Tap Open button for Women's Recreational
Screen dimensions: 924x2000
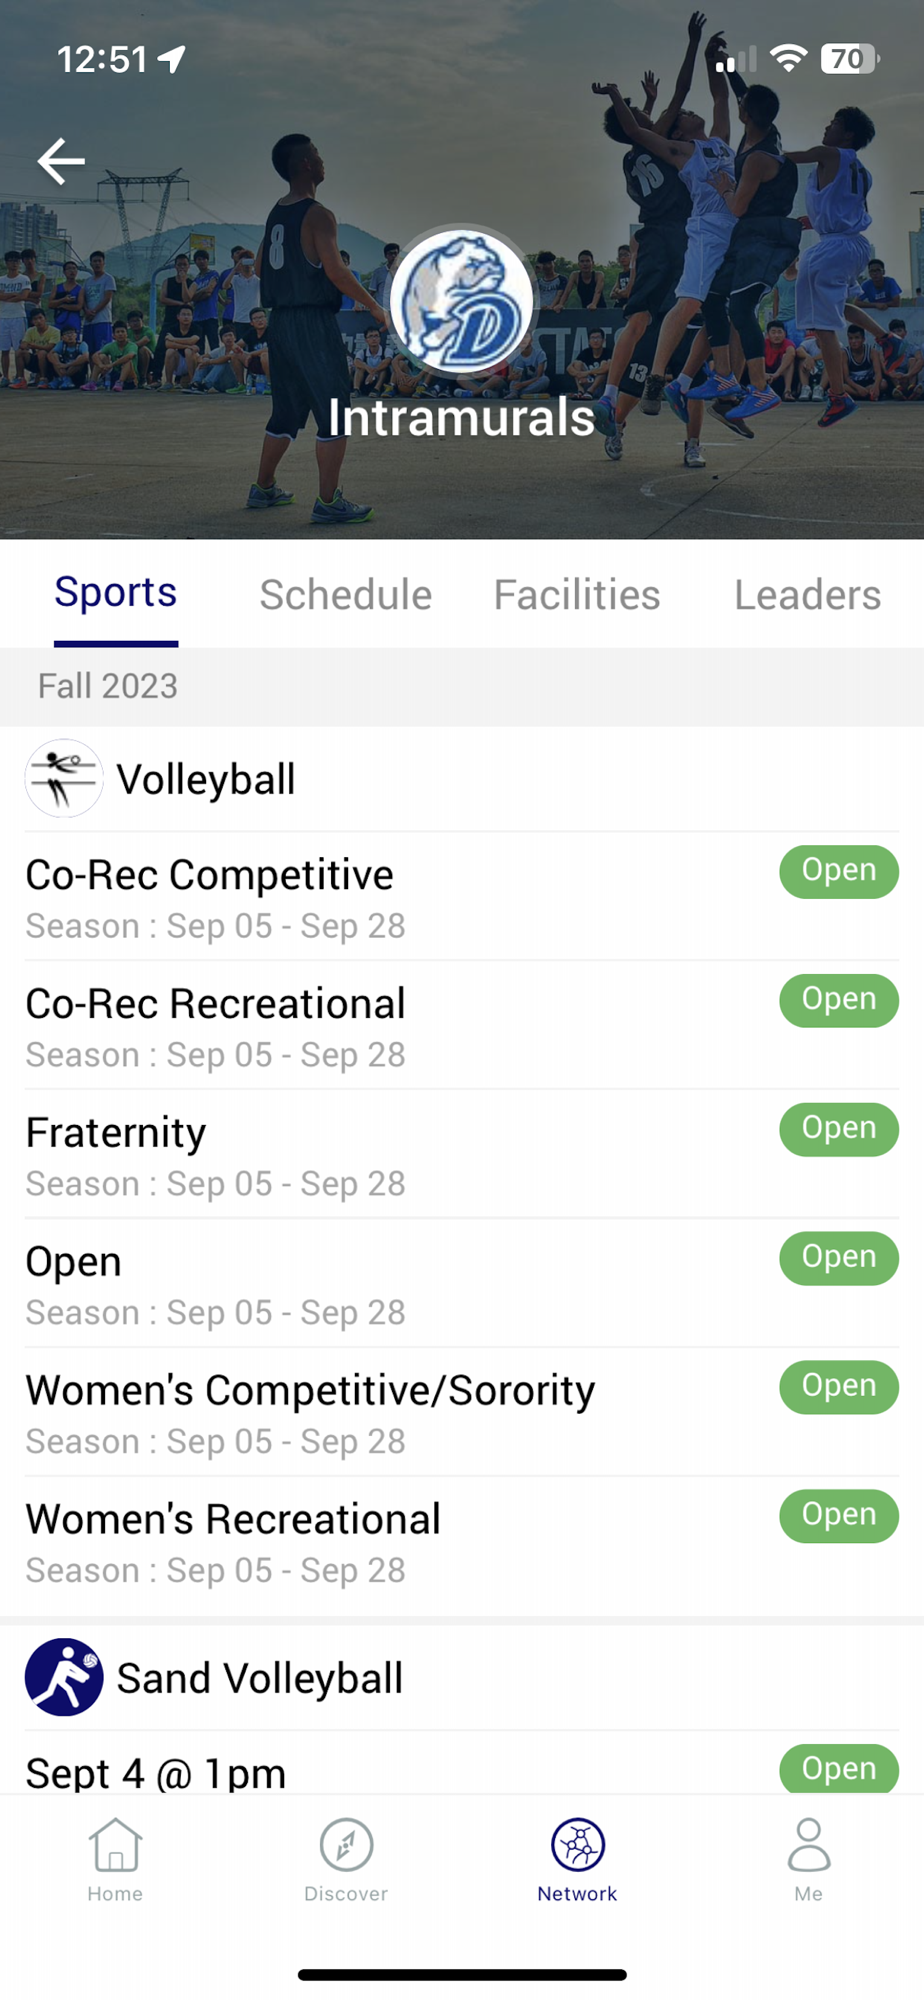[x=838, y=1516]
